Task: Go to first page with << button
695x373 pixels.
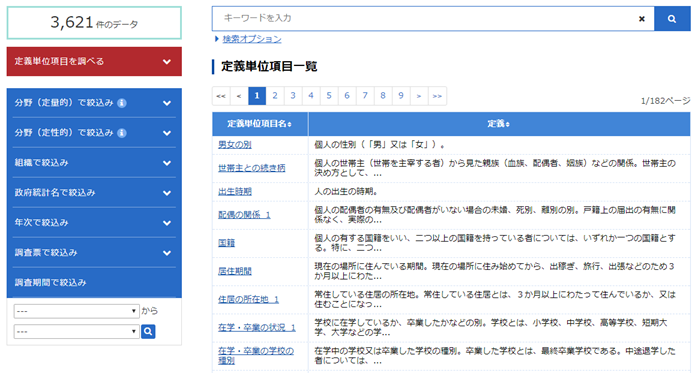Action: 221,96
